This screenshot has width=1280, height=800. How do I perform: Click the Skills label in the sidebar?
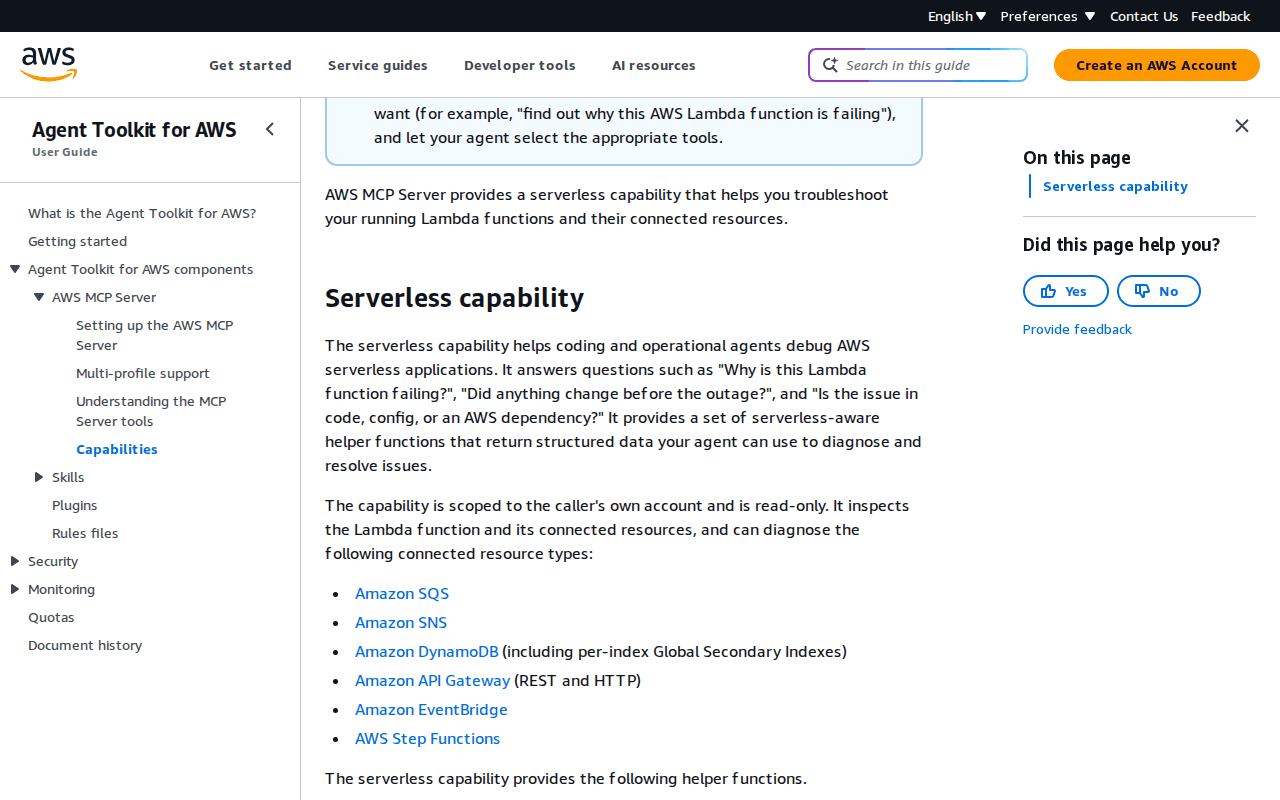68,477
